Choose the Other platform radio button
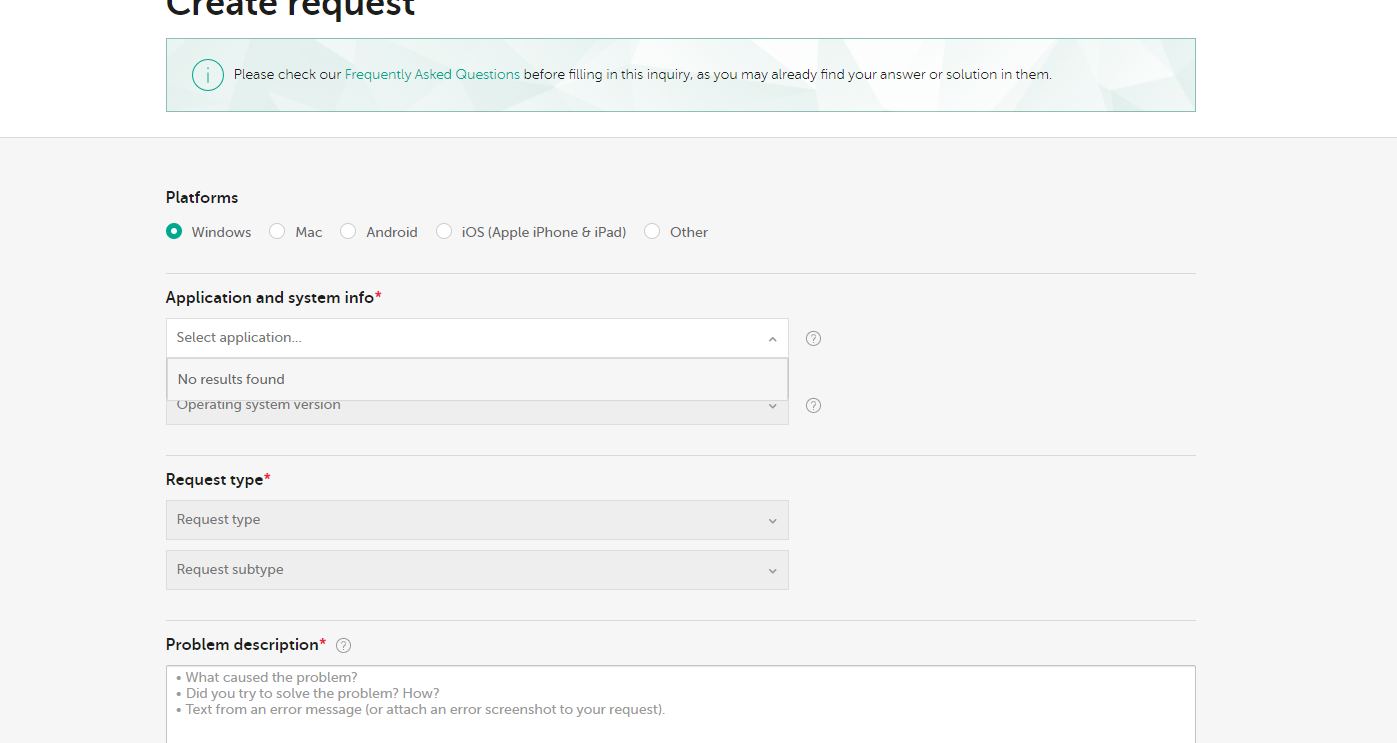This screenshot has width=1397, height=743. click(x=652, y=232)
